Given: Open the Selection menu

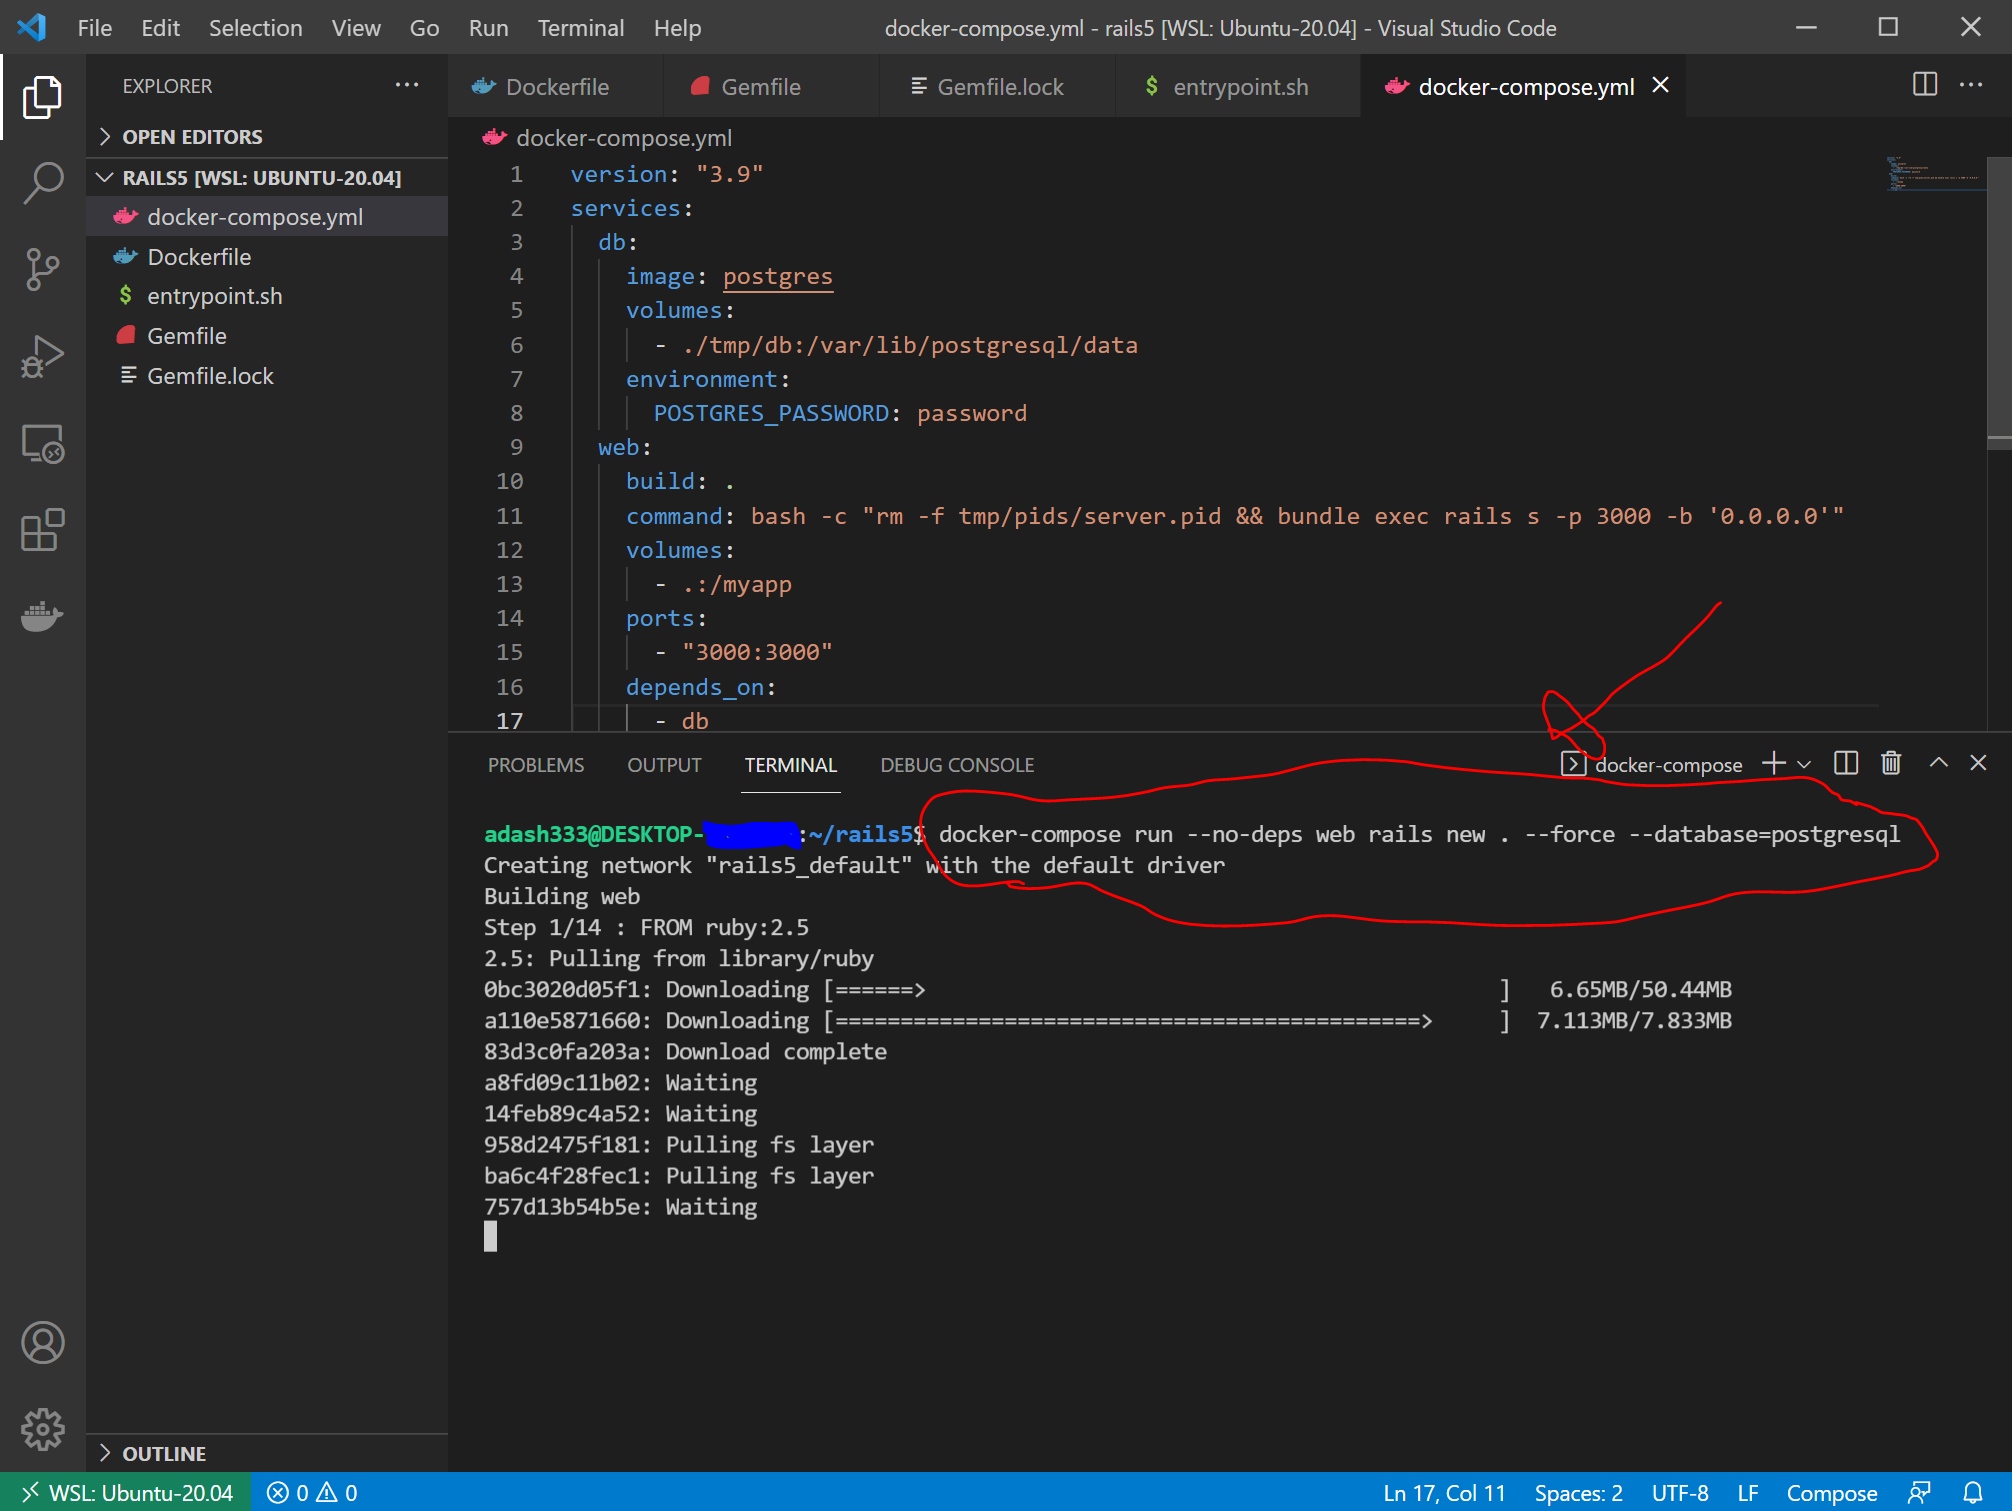Looking at the screenshot, I should click(255, 28).
